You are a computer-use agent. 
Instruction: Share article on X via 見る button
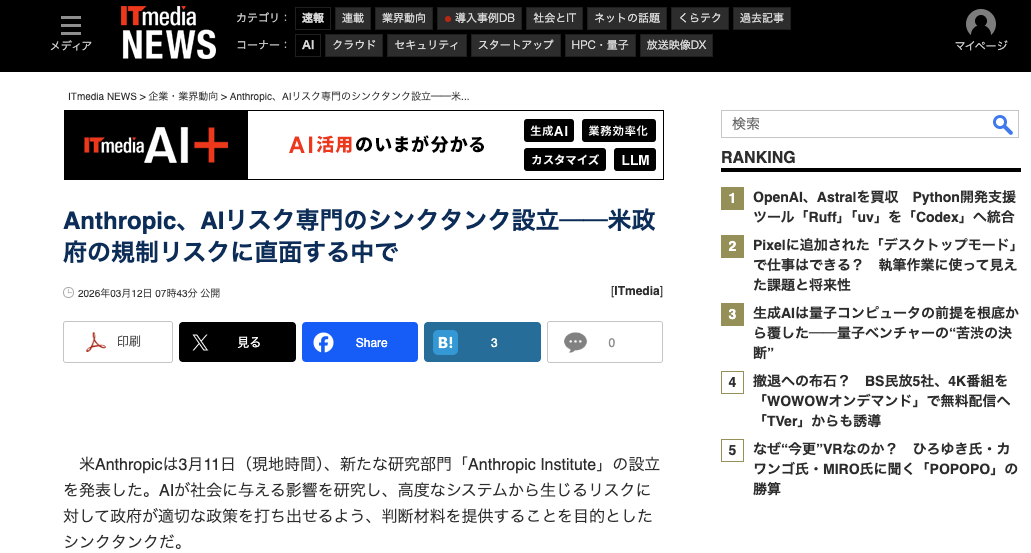[237, 342]
